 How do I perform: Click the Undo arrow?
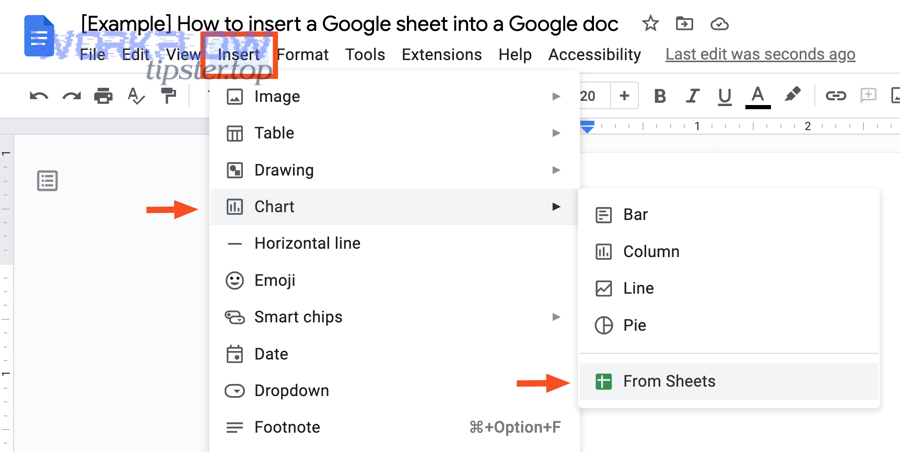(38, 96)
